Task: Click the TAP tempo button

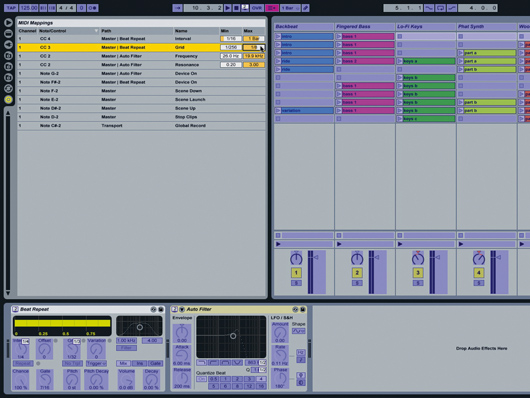Action: 11,8
